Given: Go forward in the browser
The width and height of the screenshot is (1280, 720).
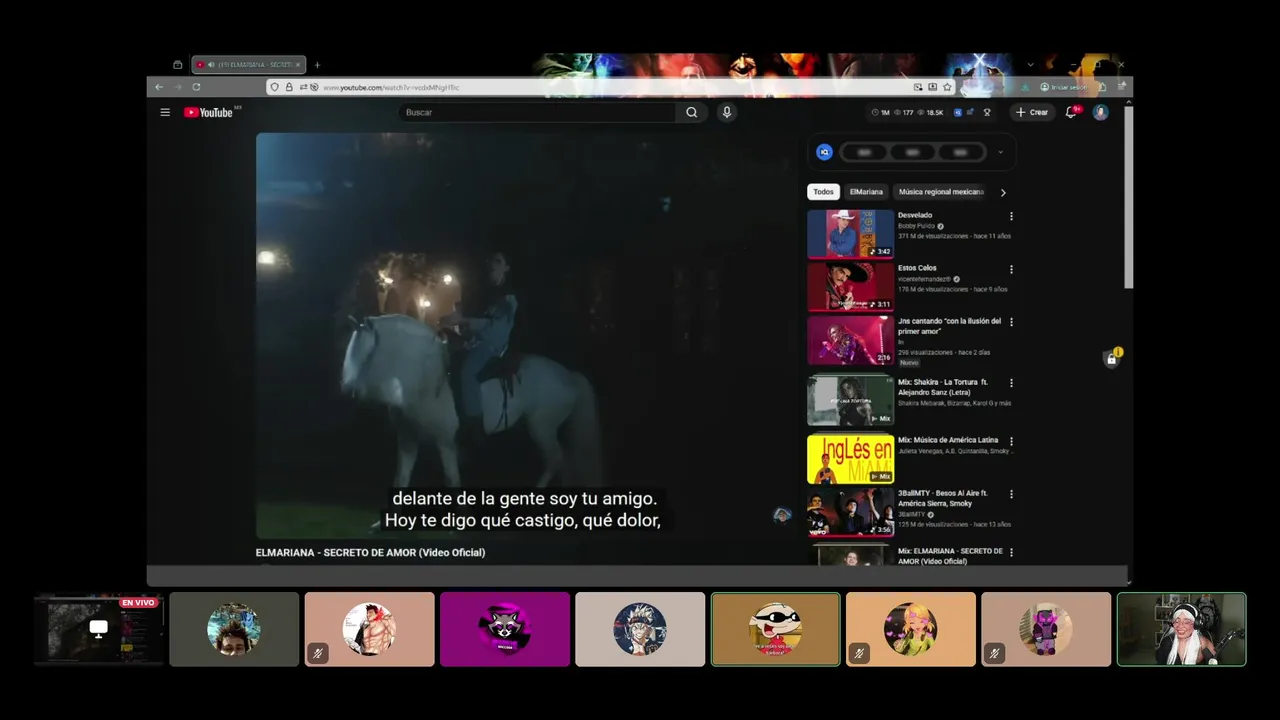Looking at the screenshot, I should (x=177, y=87).
